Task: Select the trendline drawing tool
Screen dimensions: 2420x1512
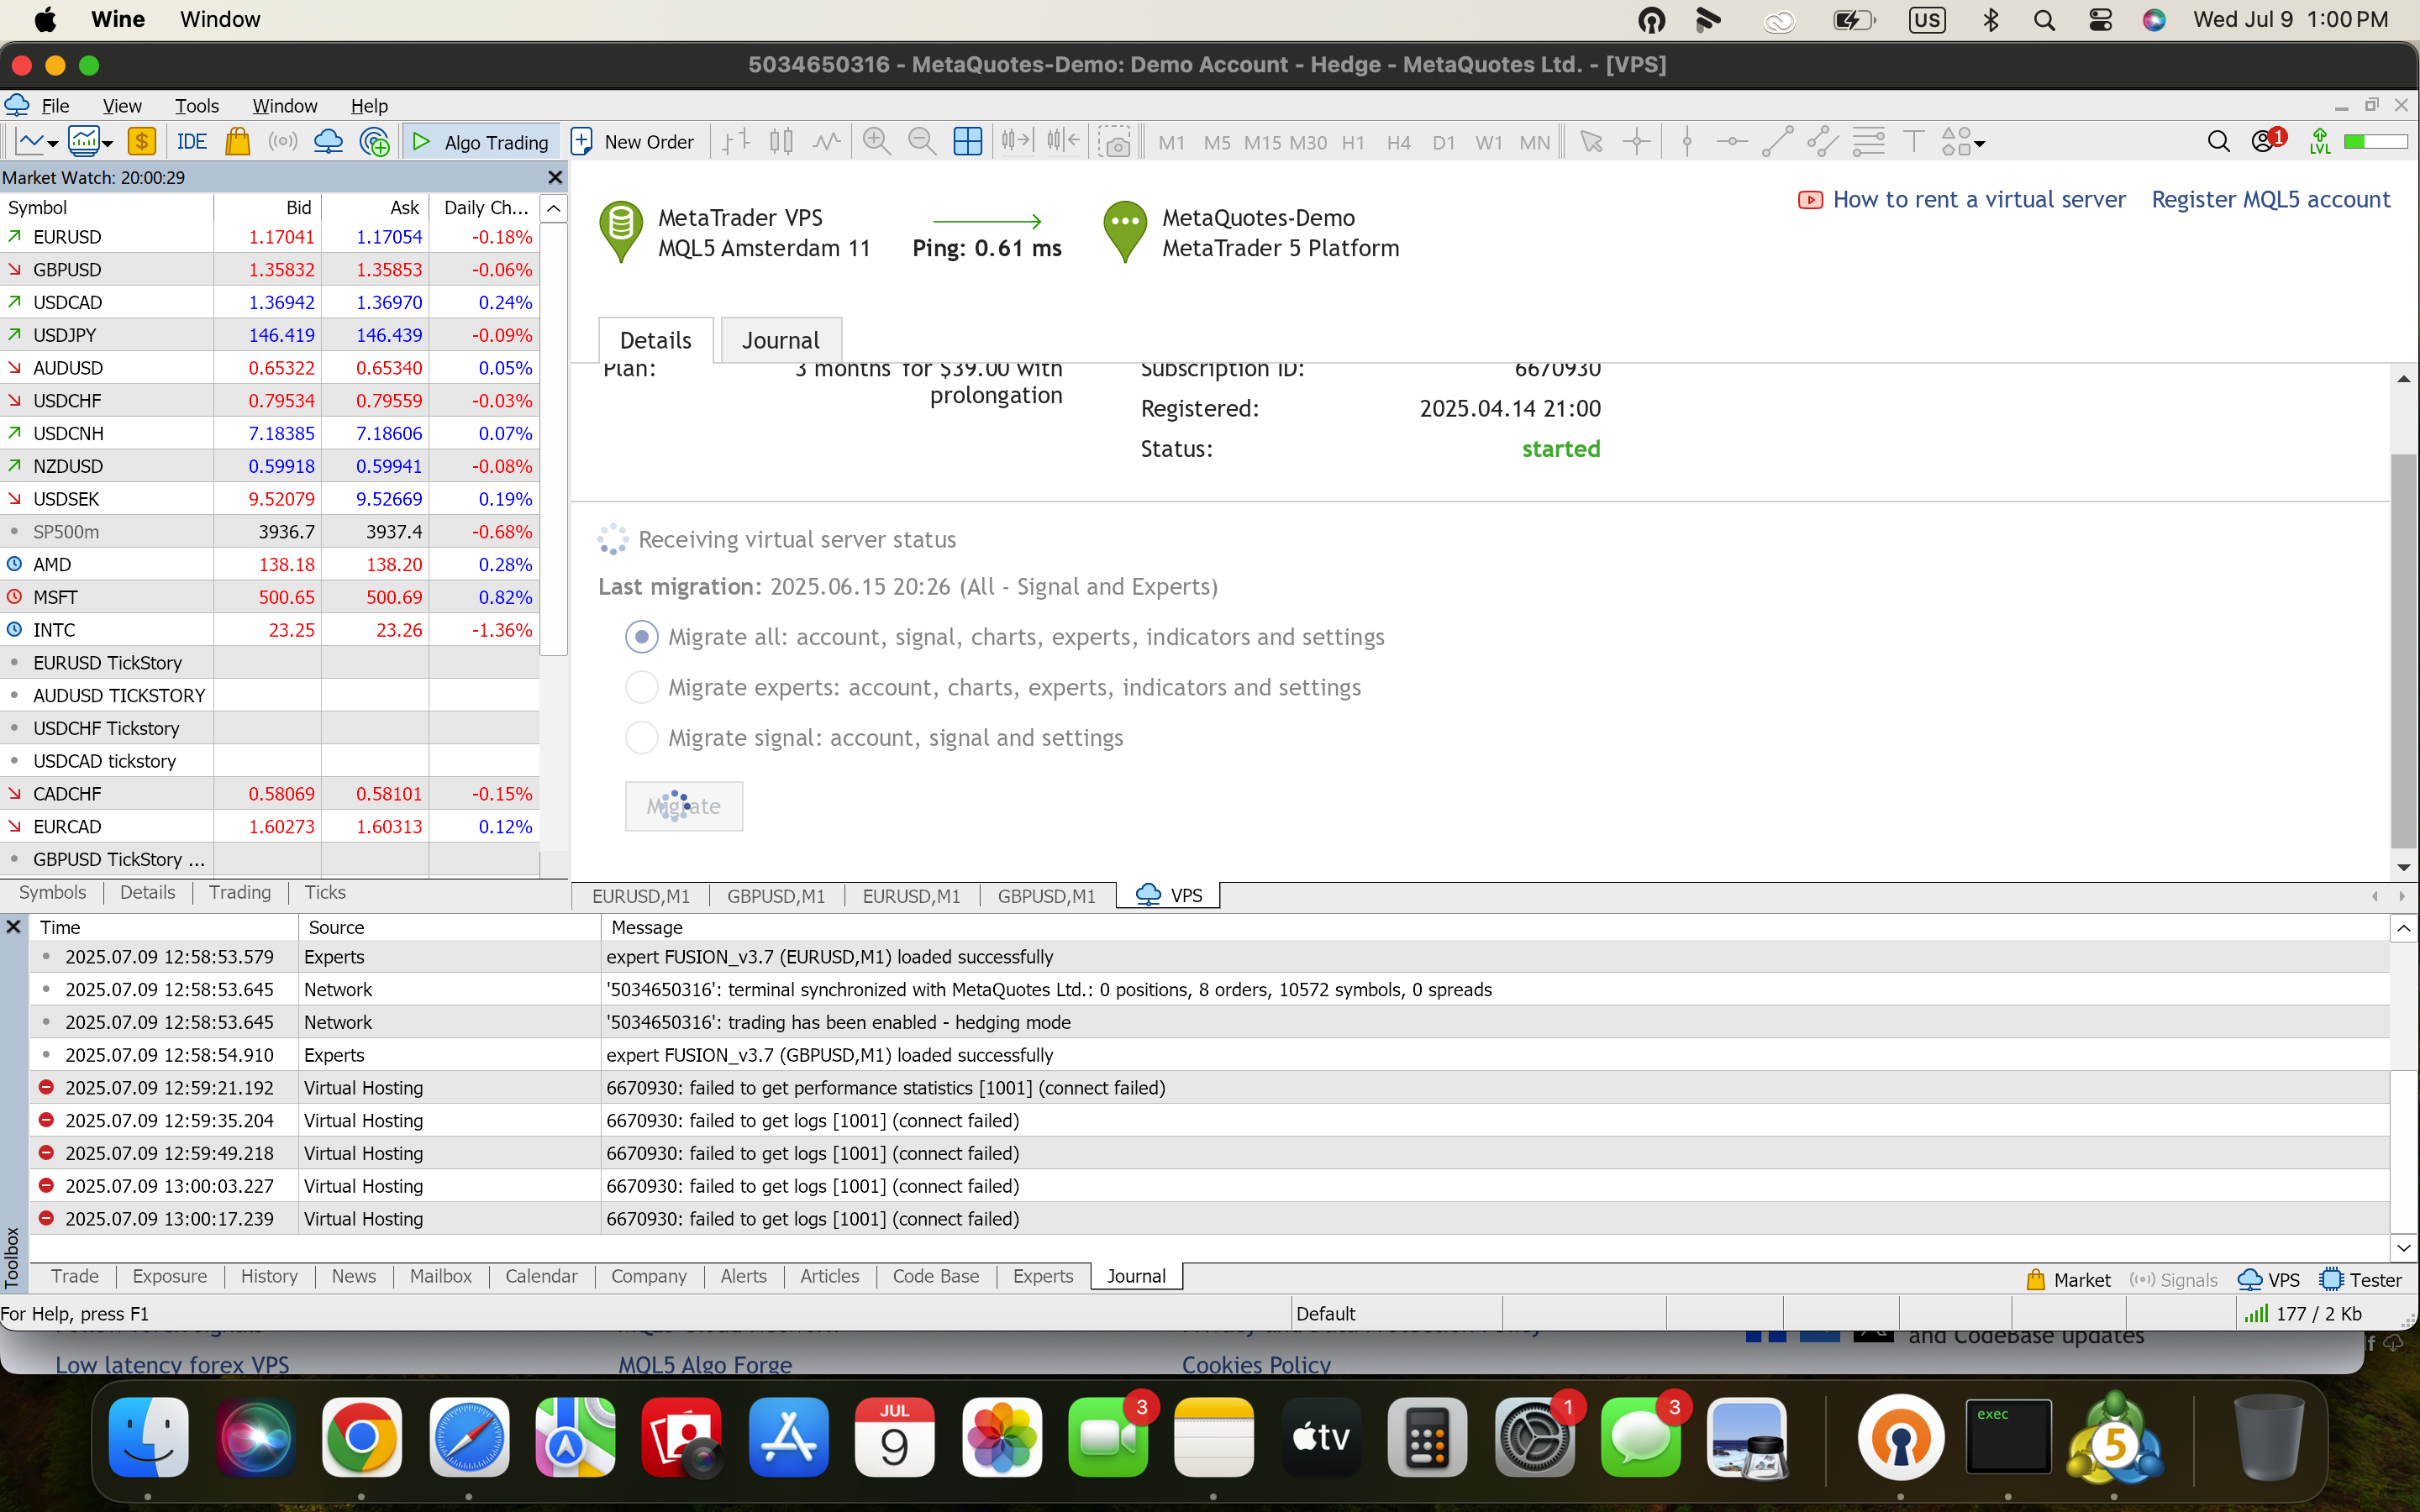Action: pos(1777,142)
